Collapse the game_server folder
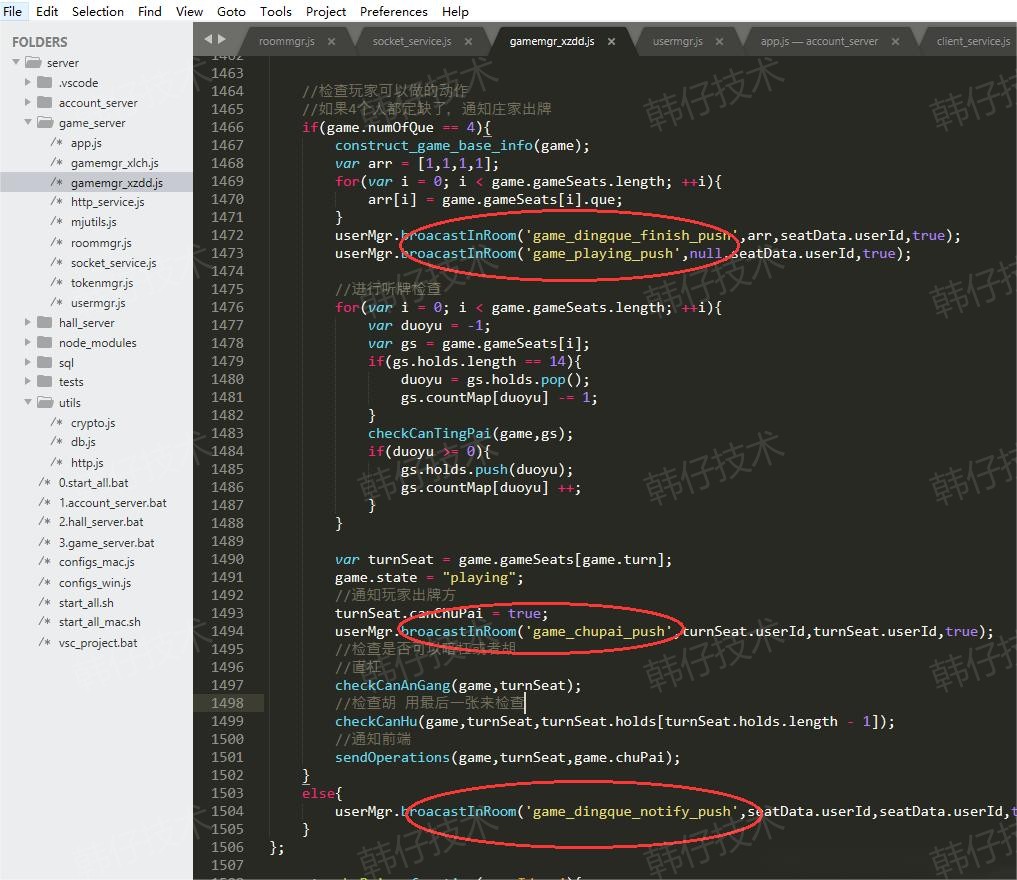The height and width of the screenshot is (880, 1017). click(27, 122)
